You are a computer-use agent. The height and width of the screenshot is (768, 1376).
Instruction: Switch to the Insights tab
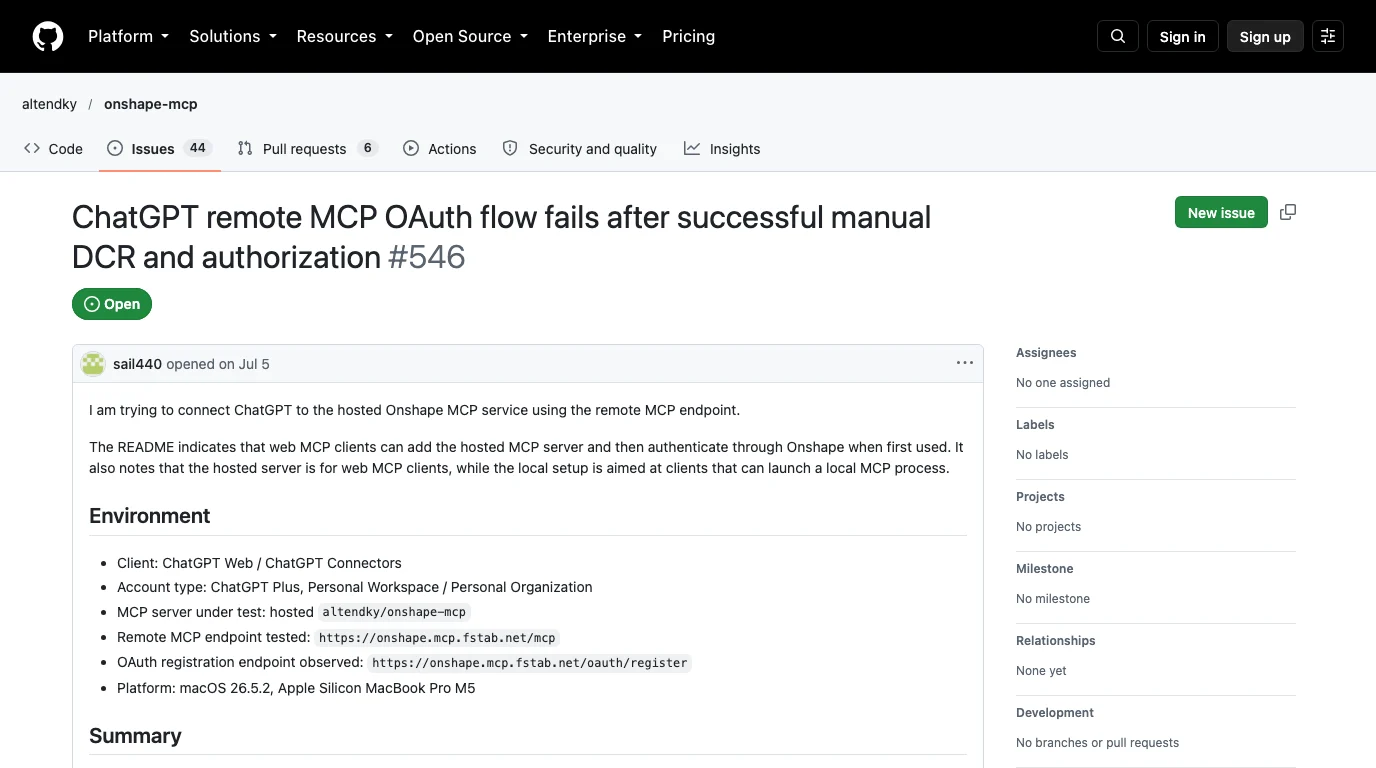tap(722, 149)
